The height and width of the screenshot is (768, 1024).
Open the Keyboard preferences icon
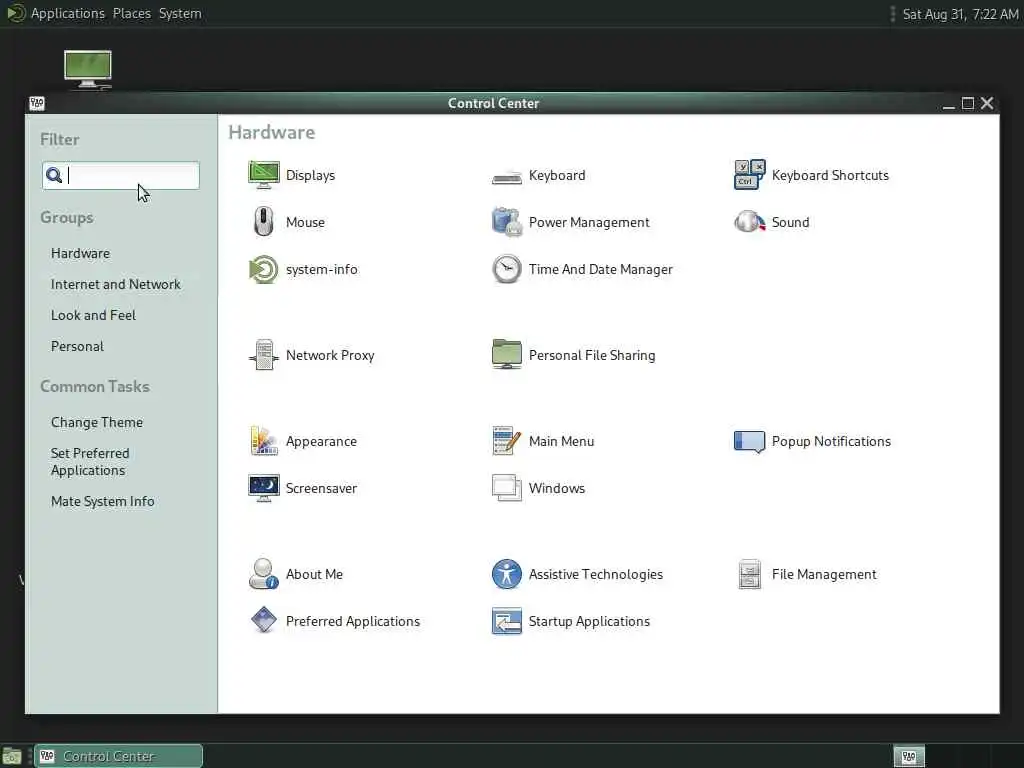pyautogui.click(x=507, y=176)
